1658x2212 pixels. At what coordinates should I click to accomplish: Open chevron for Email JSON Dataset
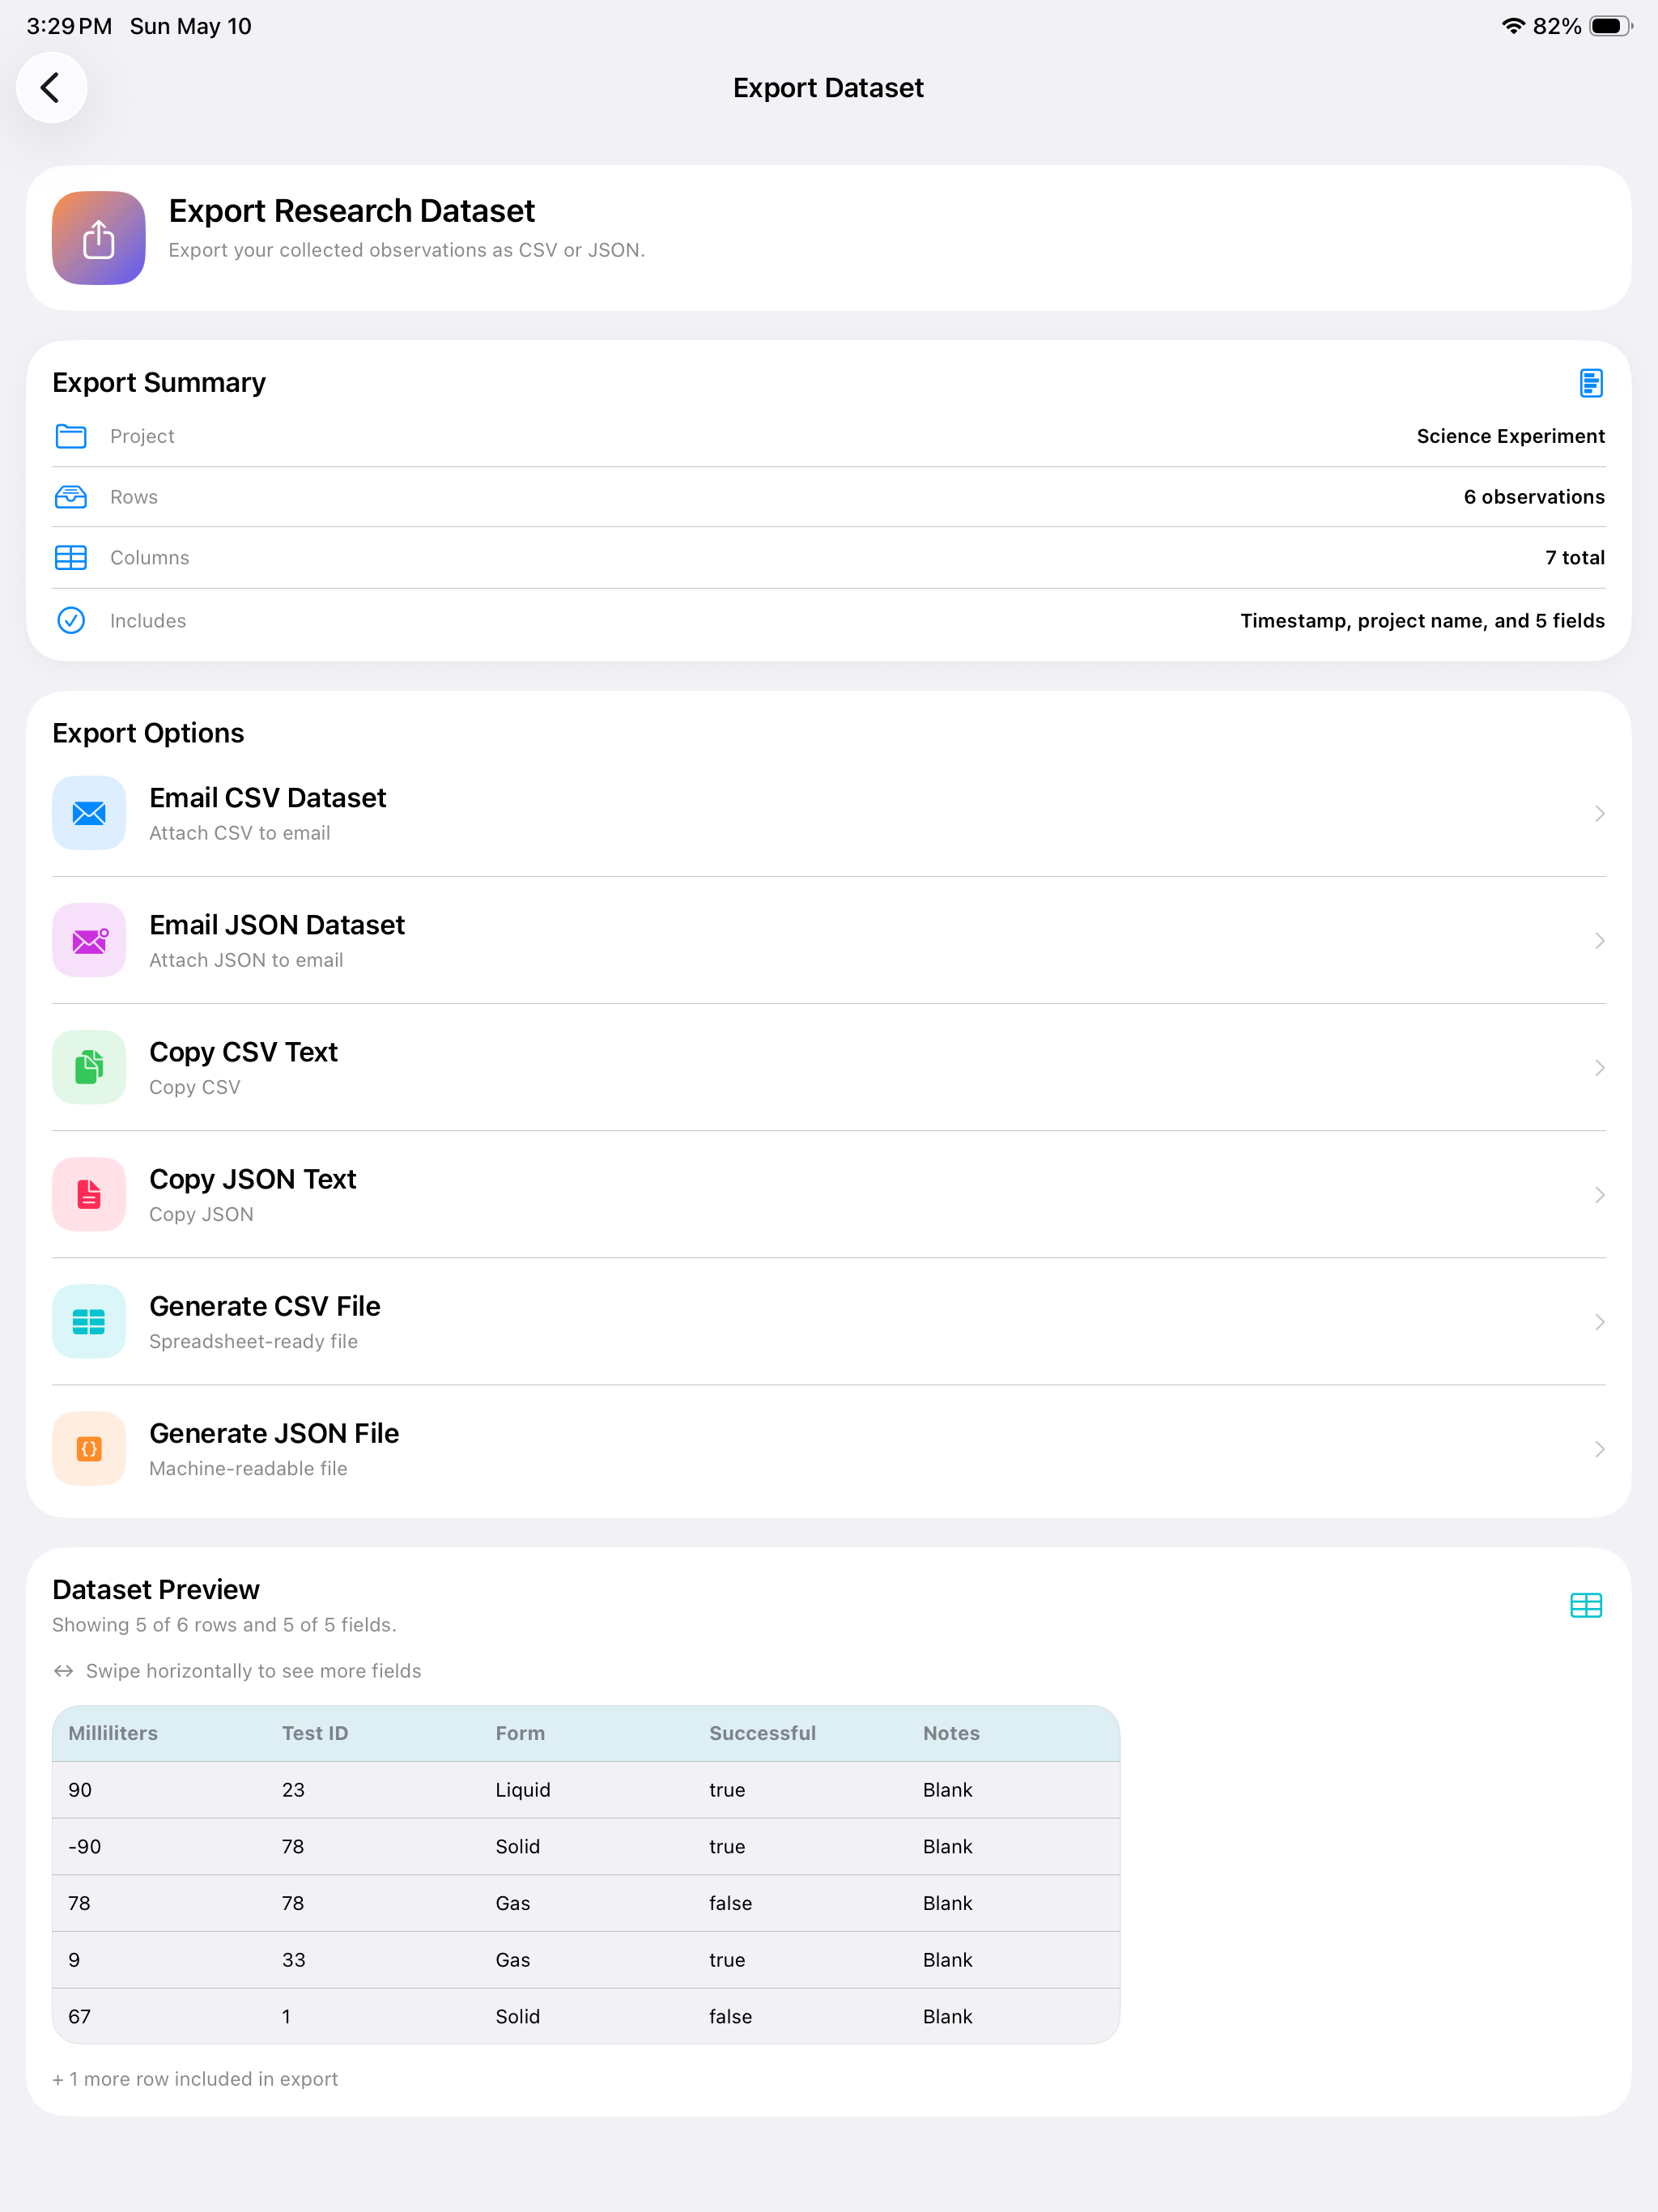pos(1599,940)
